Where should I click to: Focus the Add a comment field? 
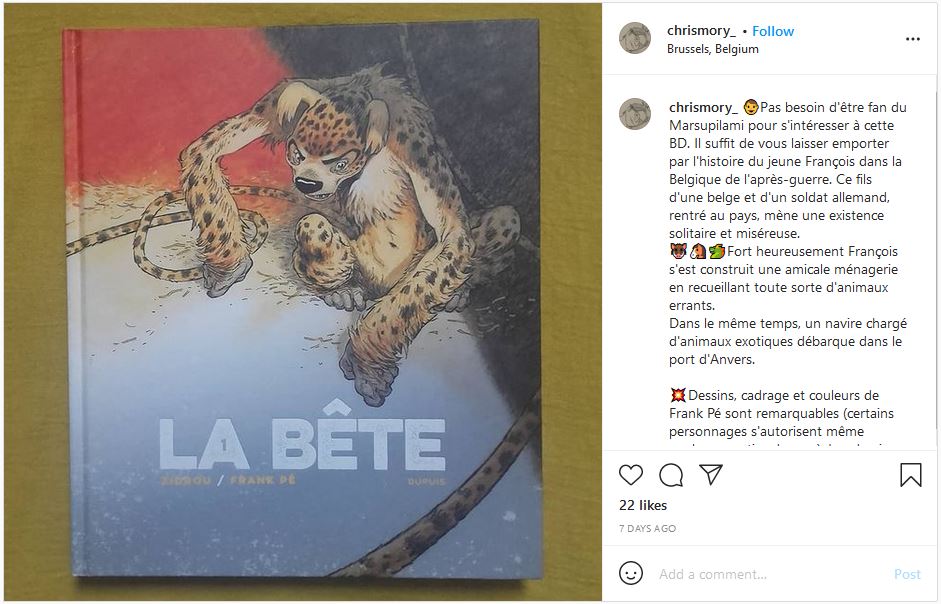coord(769,575)
